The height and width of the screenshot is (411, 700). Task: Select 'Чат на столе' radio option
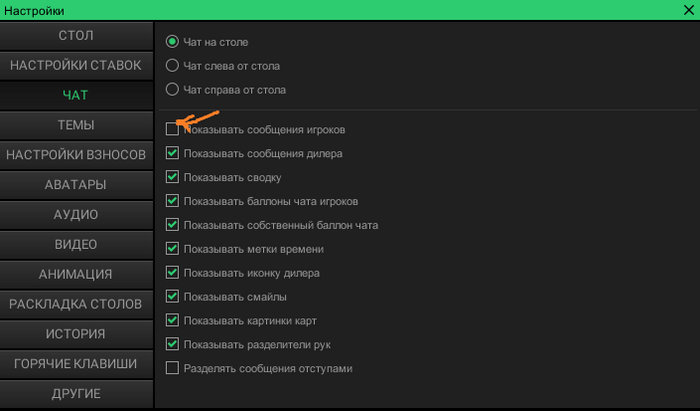point(172,42)
